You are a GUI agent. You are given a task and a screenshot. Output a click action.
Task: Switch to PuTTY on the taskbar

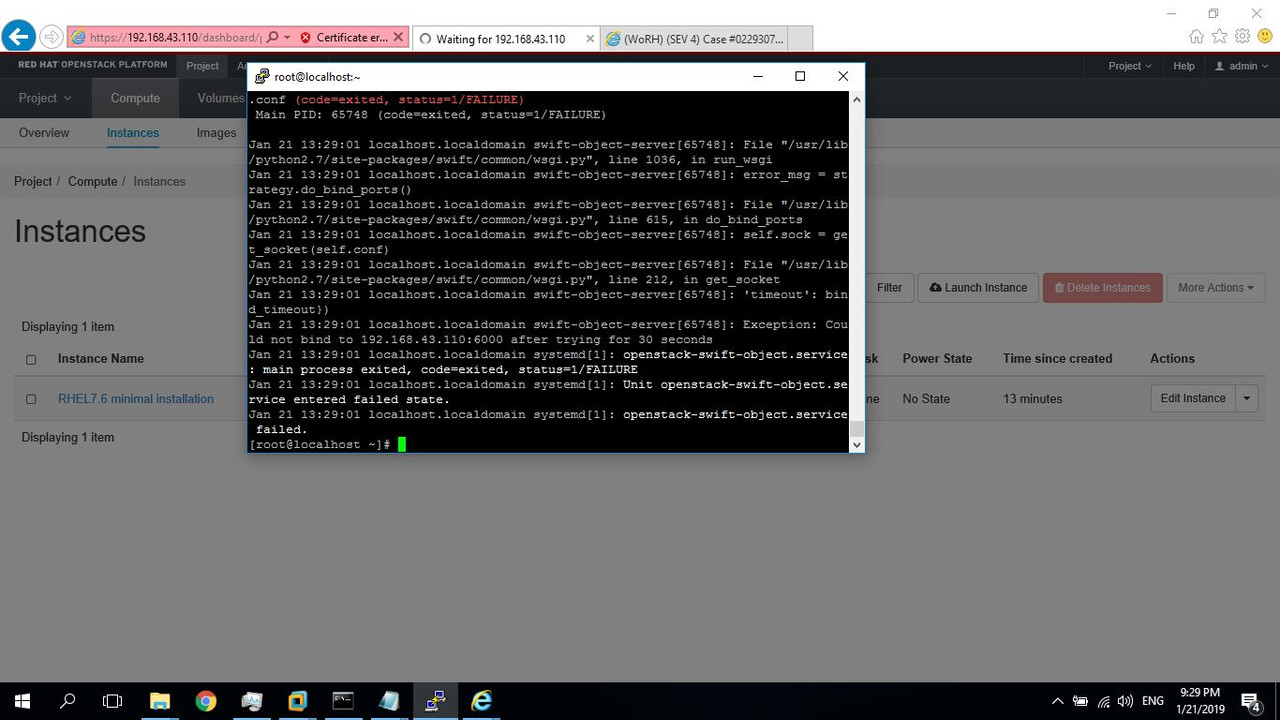tap(435, 701)
